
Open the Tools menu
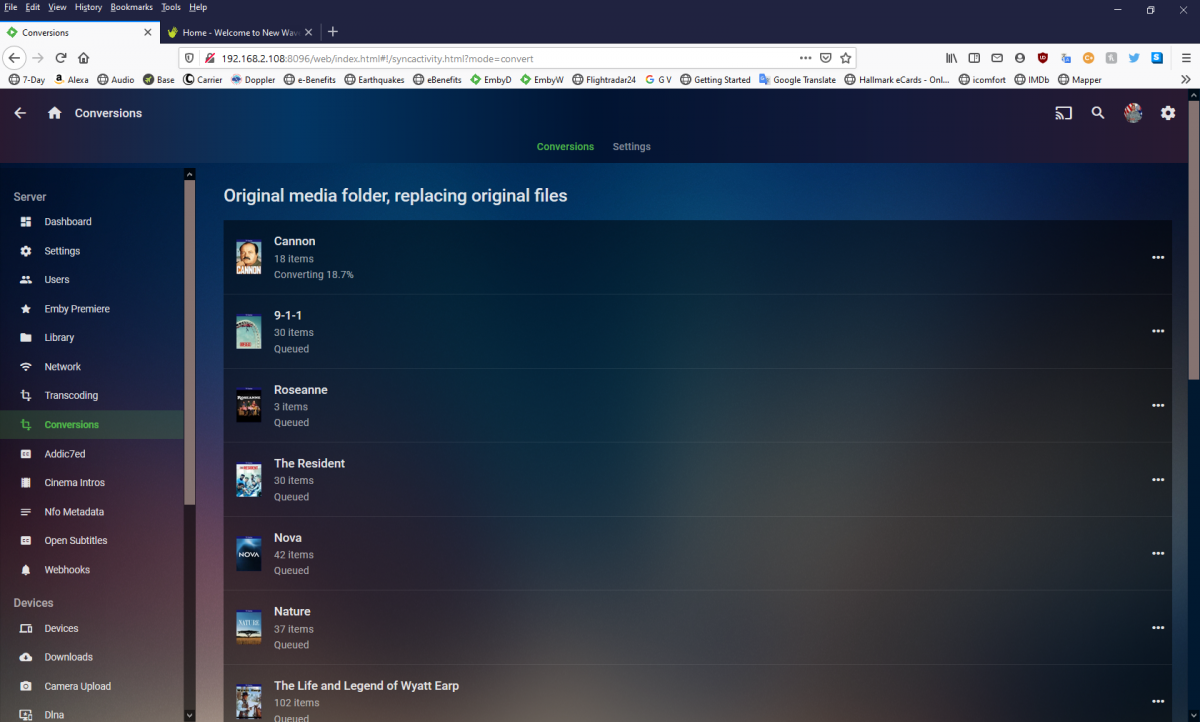click(x=171, y=7)
